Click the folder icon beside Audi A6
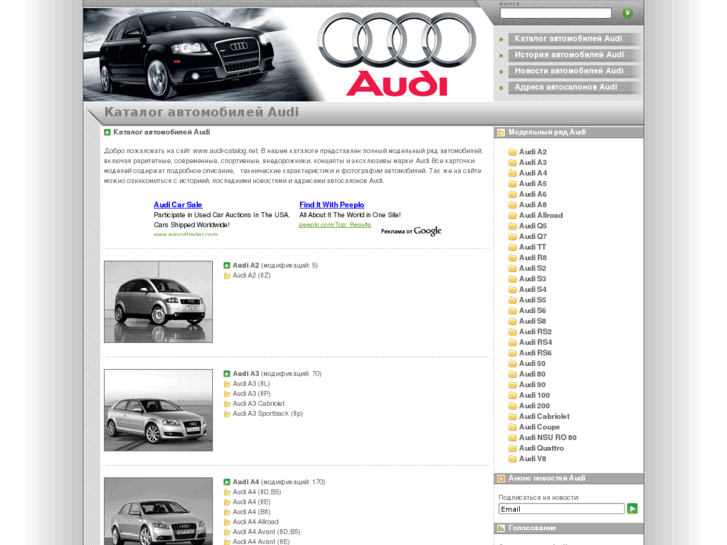Screen dimensions: 727x545 pyautogui.click(x=512, y=194)
